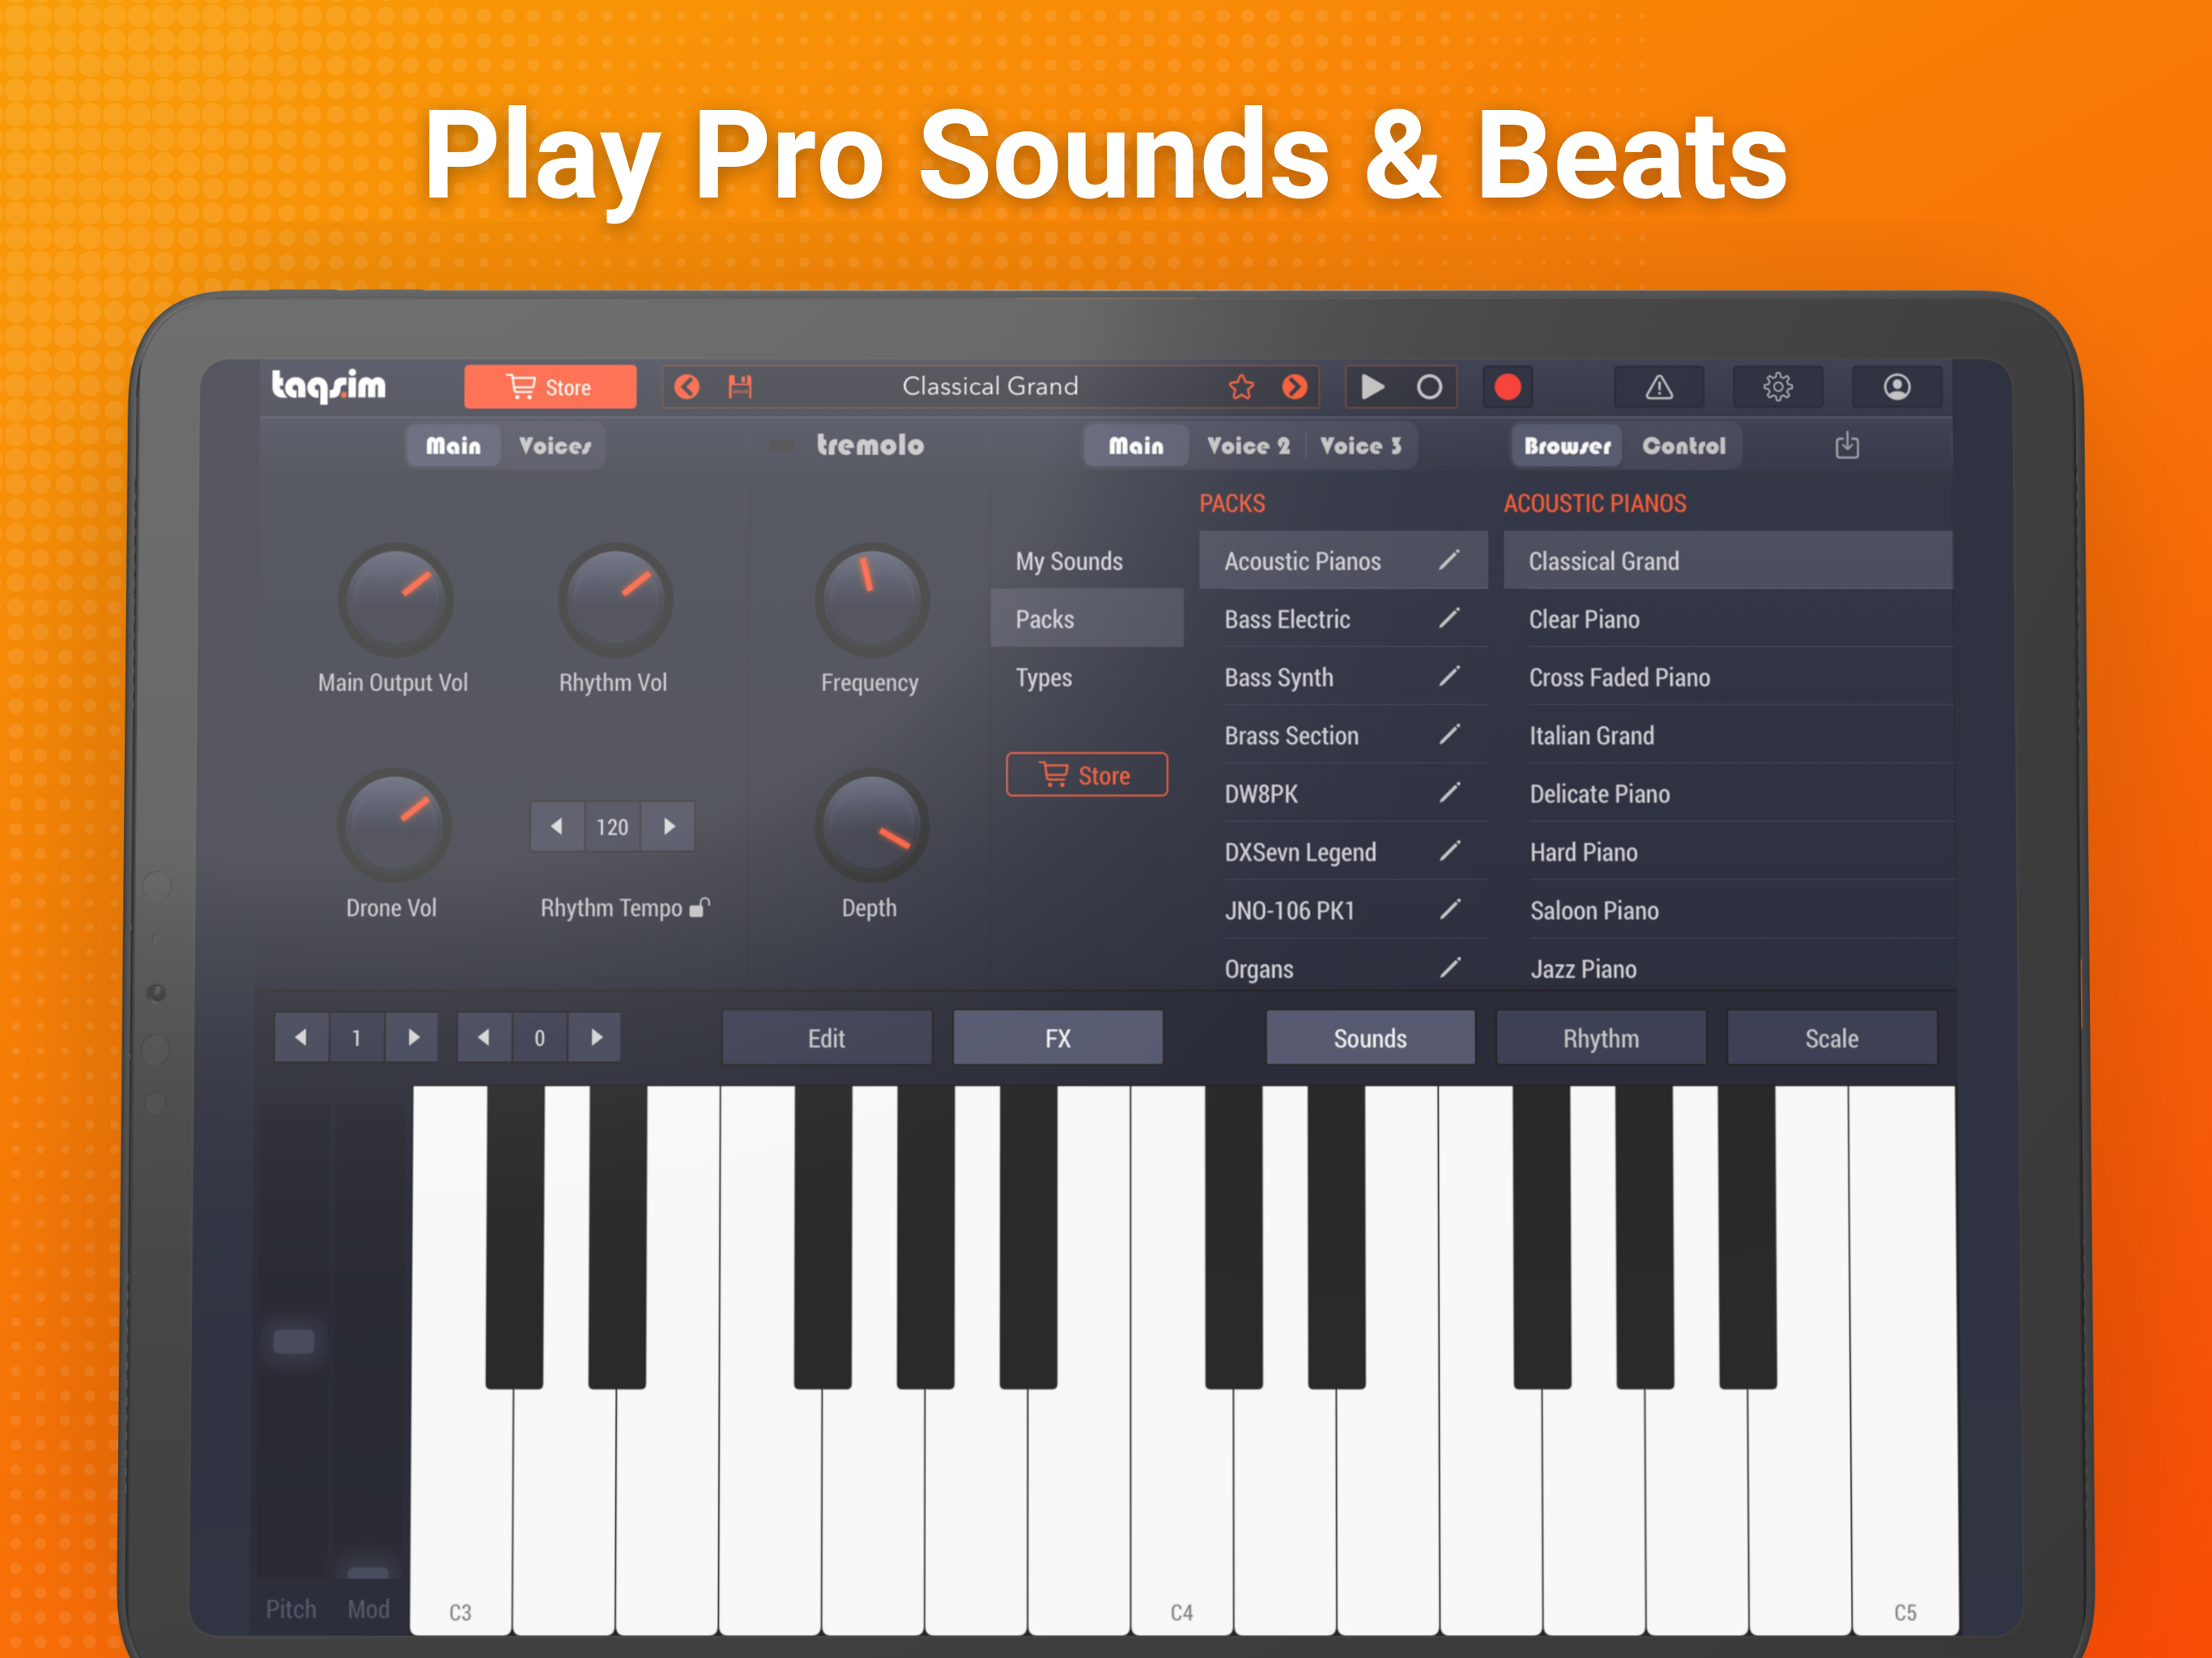The image size is (2212, 1658).
Task: Increase the transpose value from 0
Action: [x=596, y=1038]
